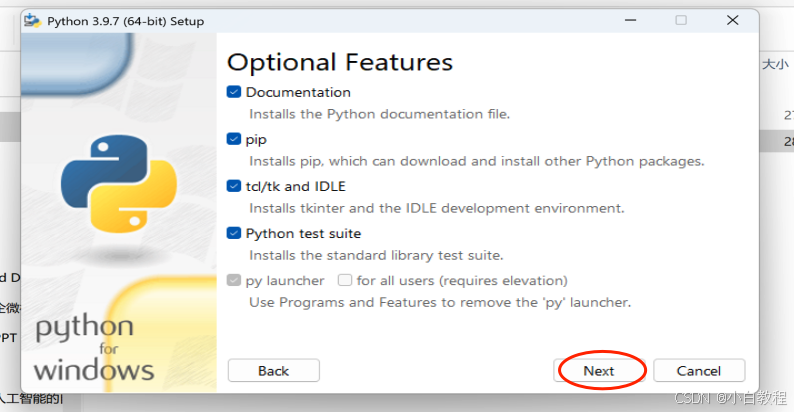The width and height of the screenshot is (794, 412).
Task: Click 'Installs the standard library test suite.'
Action: (376, 256)
